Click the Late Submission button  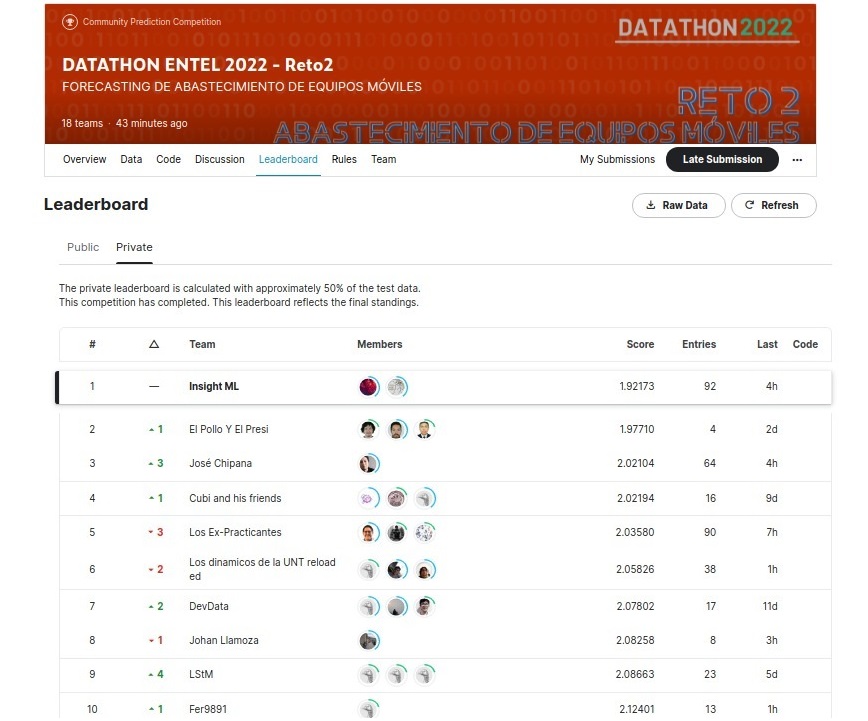click(x=722, y=159)
